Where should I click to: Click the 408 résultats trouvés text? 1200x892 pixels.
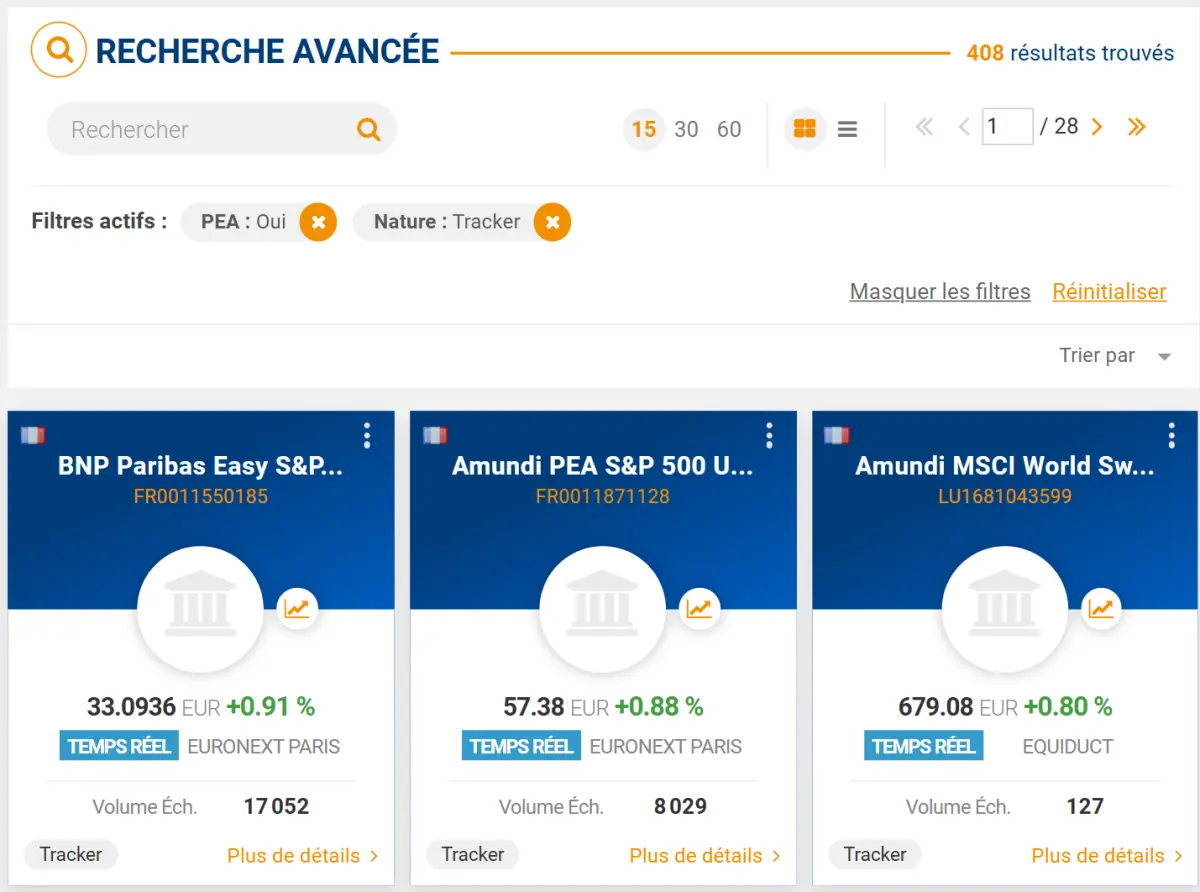click(x=1070, y=53)
